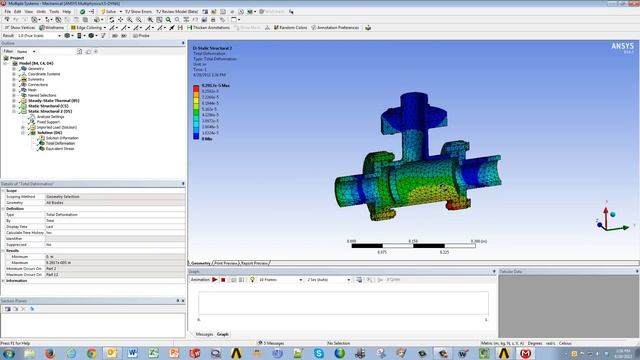Open the Help menu
This screenshot has height=360, width=640.
(67, 12)
